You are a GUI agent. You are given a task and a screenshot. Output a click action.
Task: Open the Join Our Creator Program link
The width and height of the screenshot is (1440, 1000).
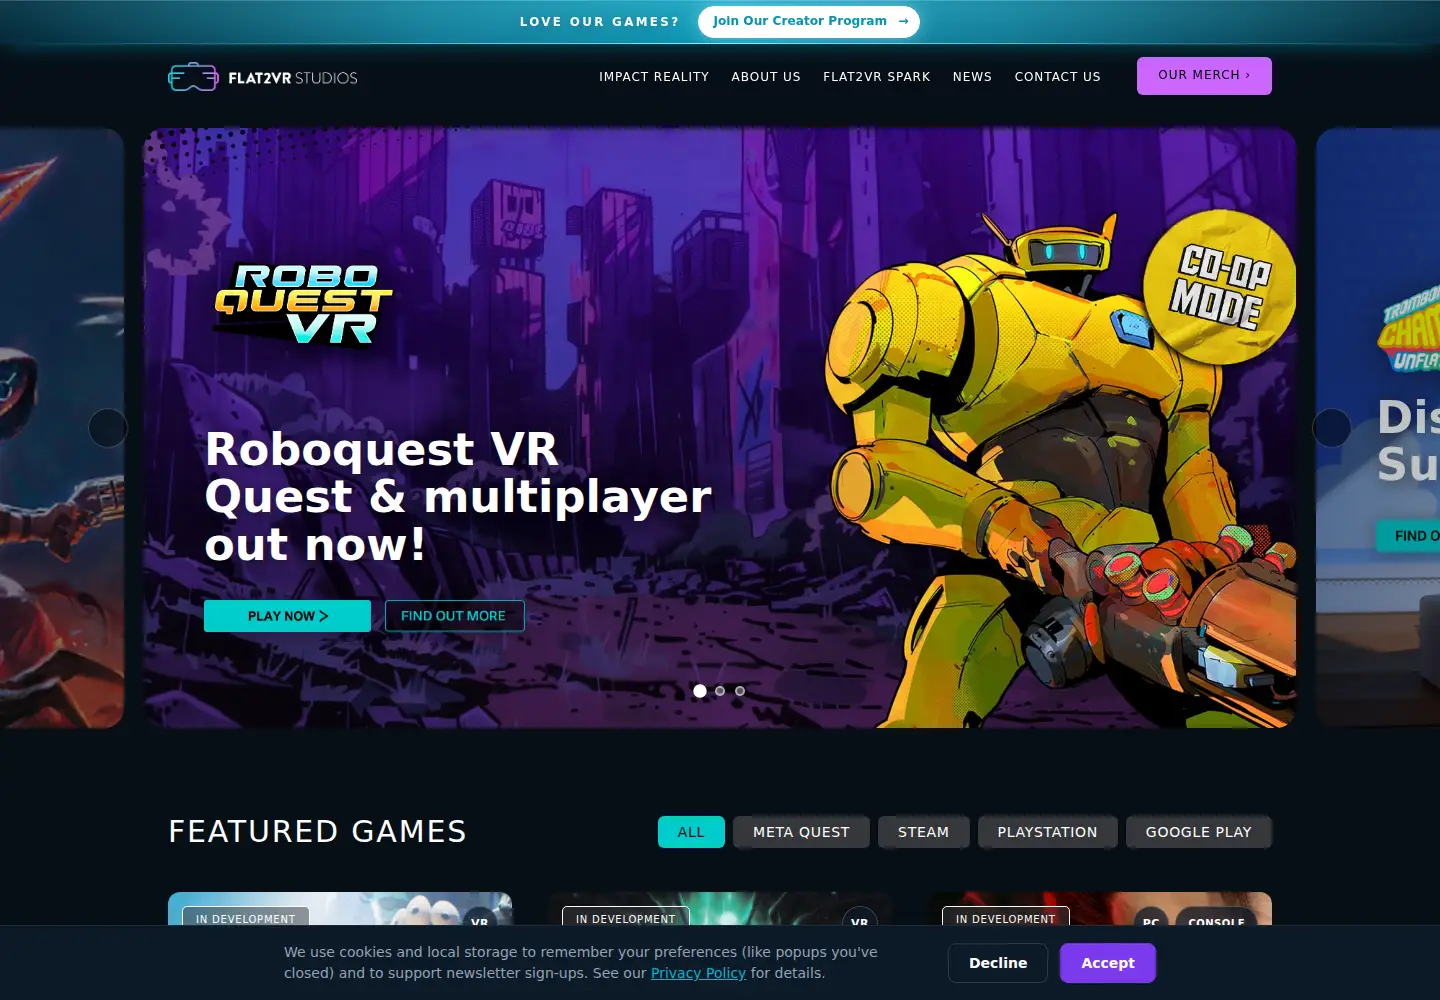click(809, 21)
